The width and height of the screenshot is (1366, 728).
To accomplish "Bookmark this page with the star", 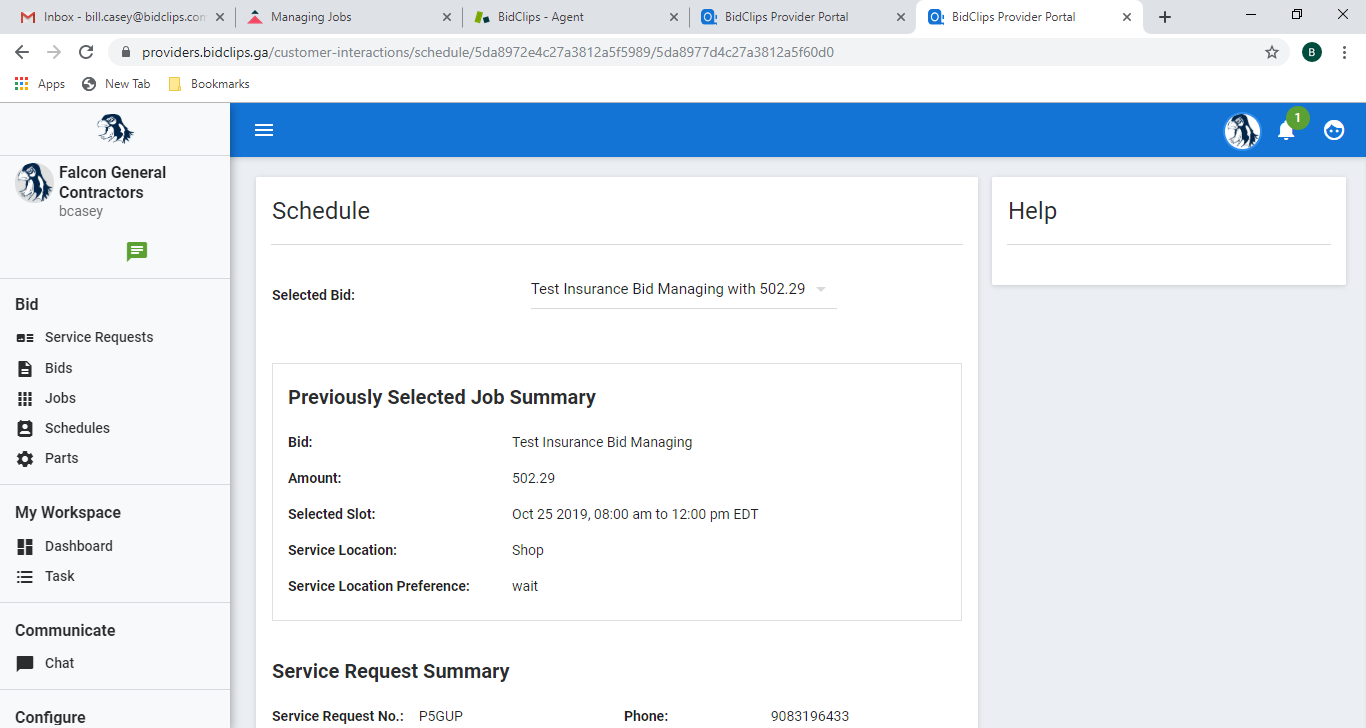I will [x=1272, y=52].
